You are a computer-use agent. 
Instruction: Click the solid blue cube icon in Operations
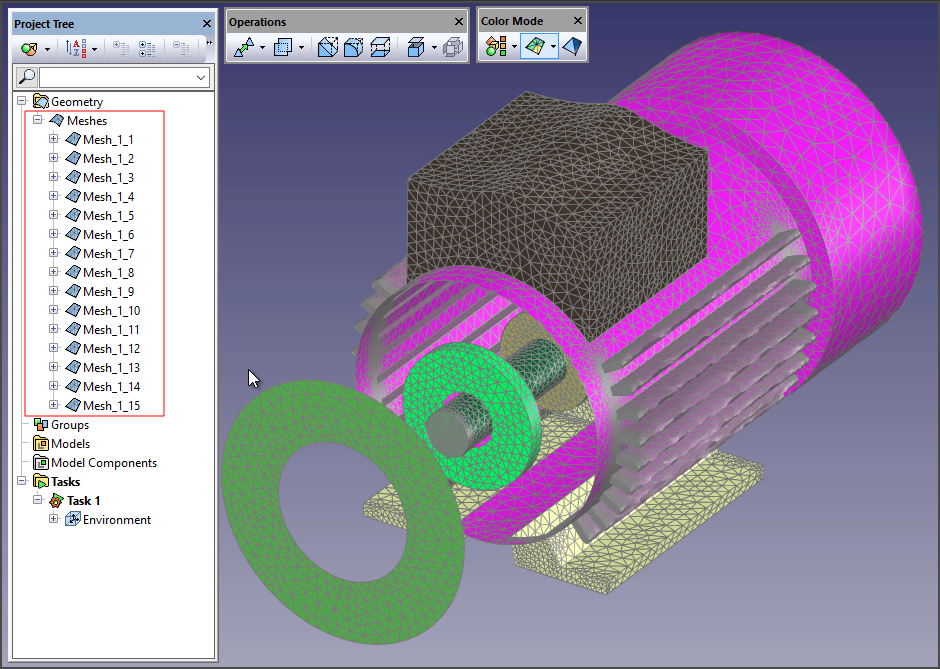pos(417,47)
